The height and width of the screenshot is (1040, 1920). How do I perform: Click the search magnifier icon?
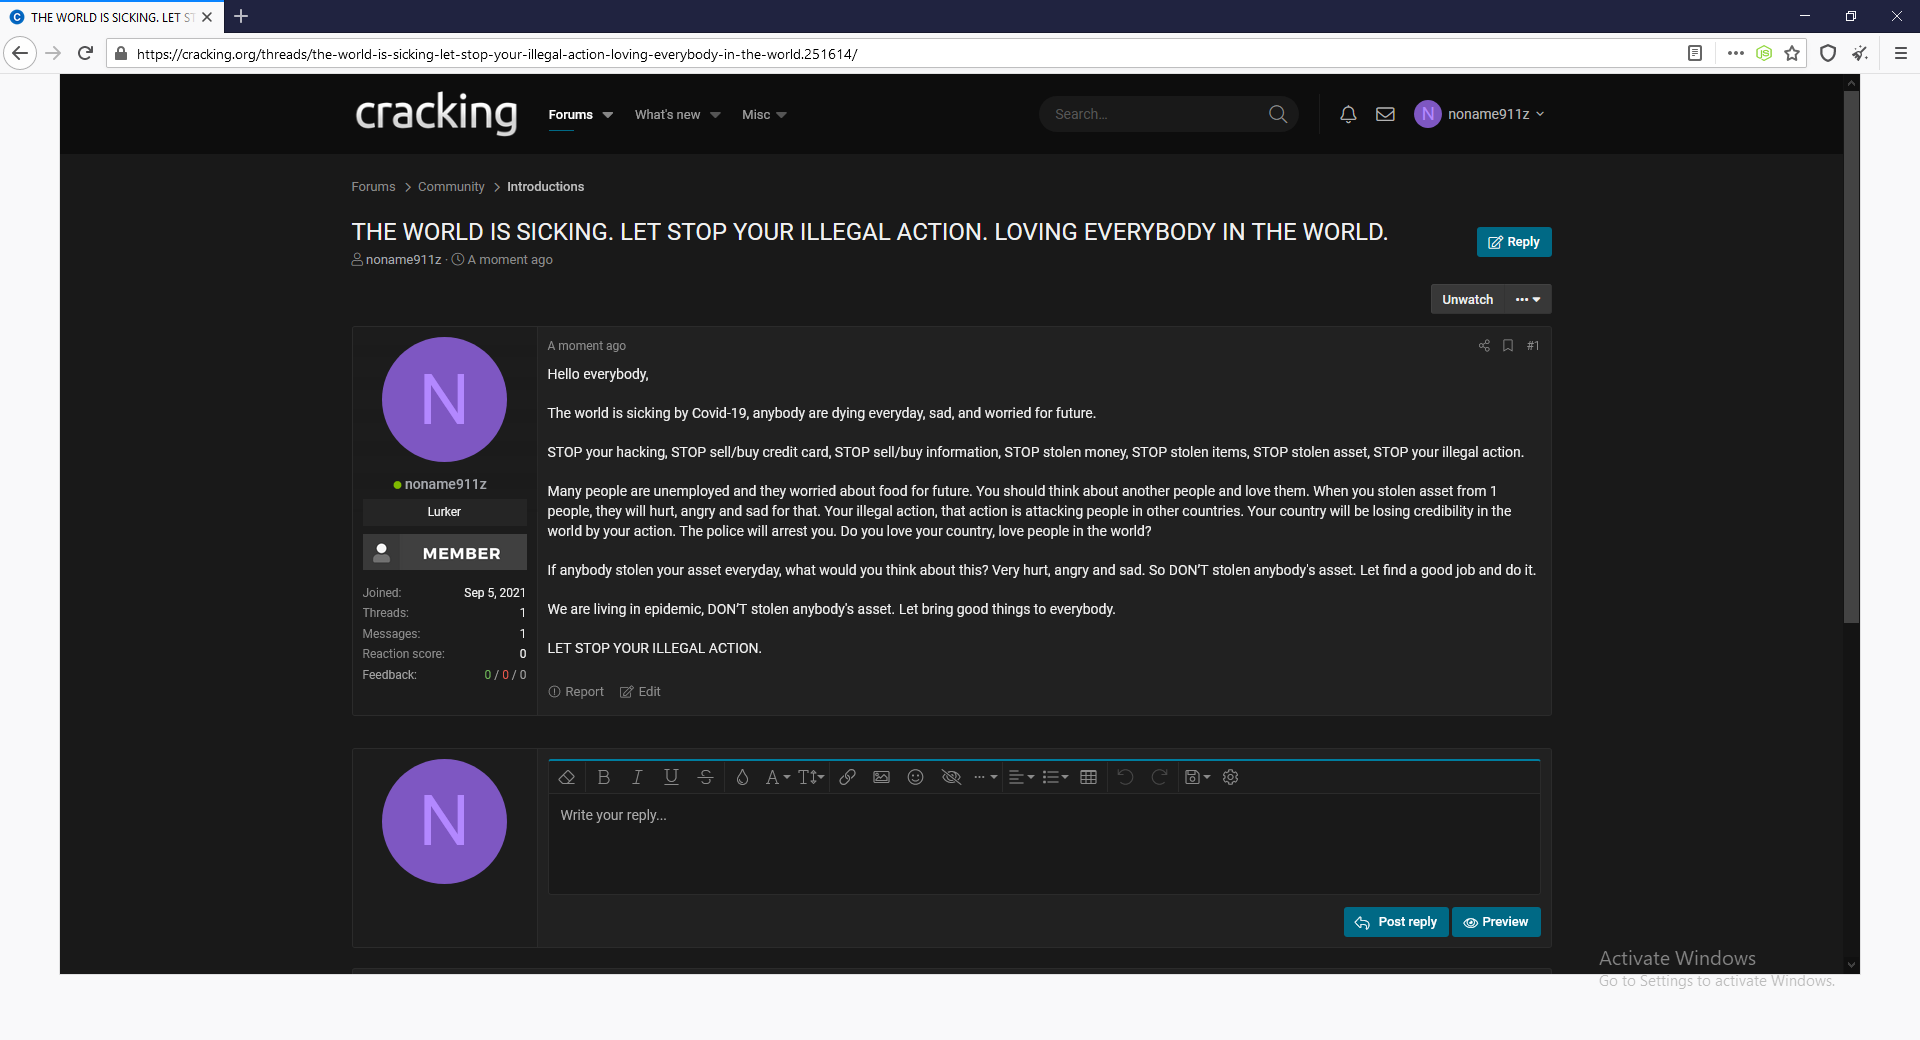pyautogui.click(x=1278, y=114)
